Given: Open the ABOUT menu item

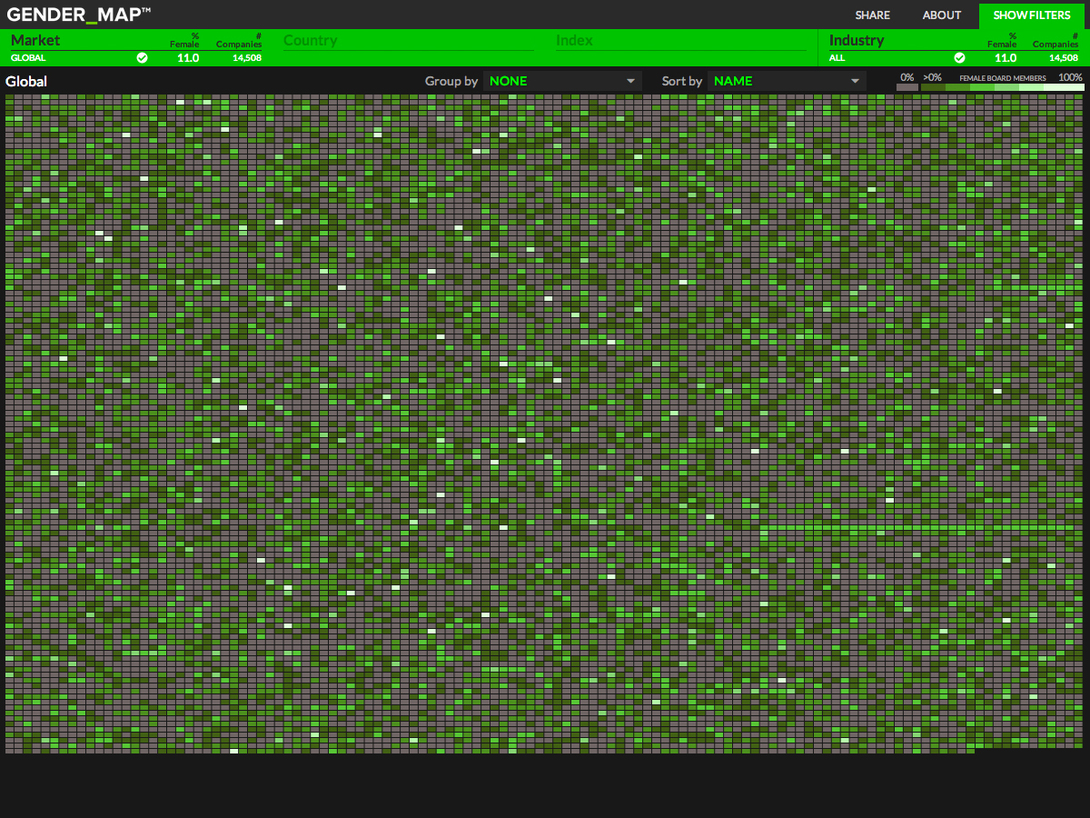Looking at the screenshot, I should coord(941,15).
